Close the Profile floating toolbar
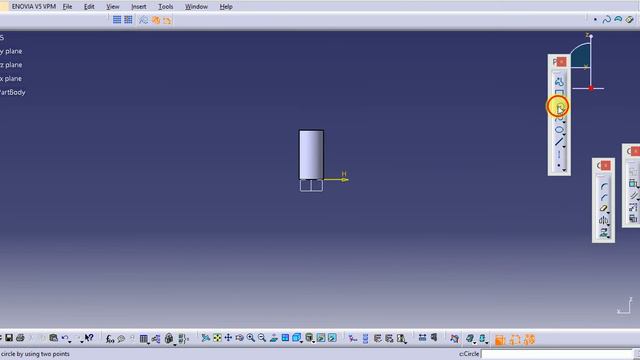640x360 pixels. pyautogui.click(x=562, y=62)
